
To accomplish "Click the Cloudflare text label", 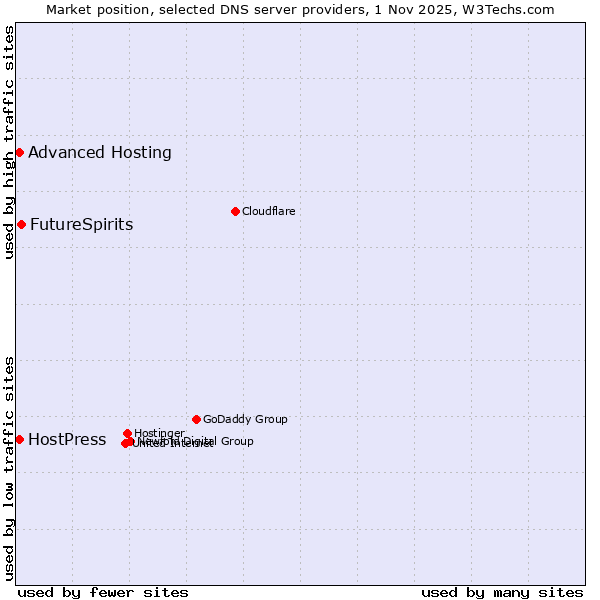I will [x=268, y=212].
